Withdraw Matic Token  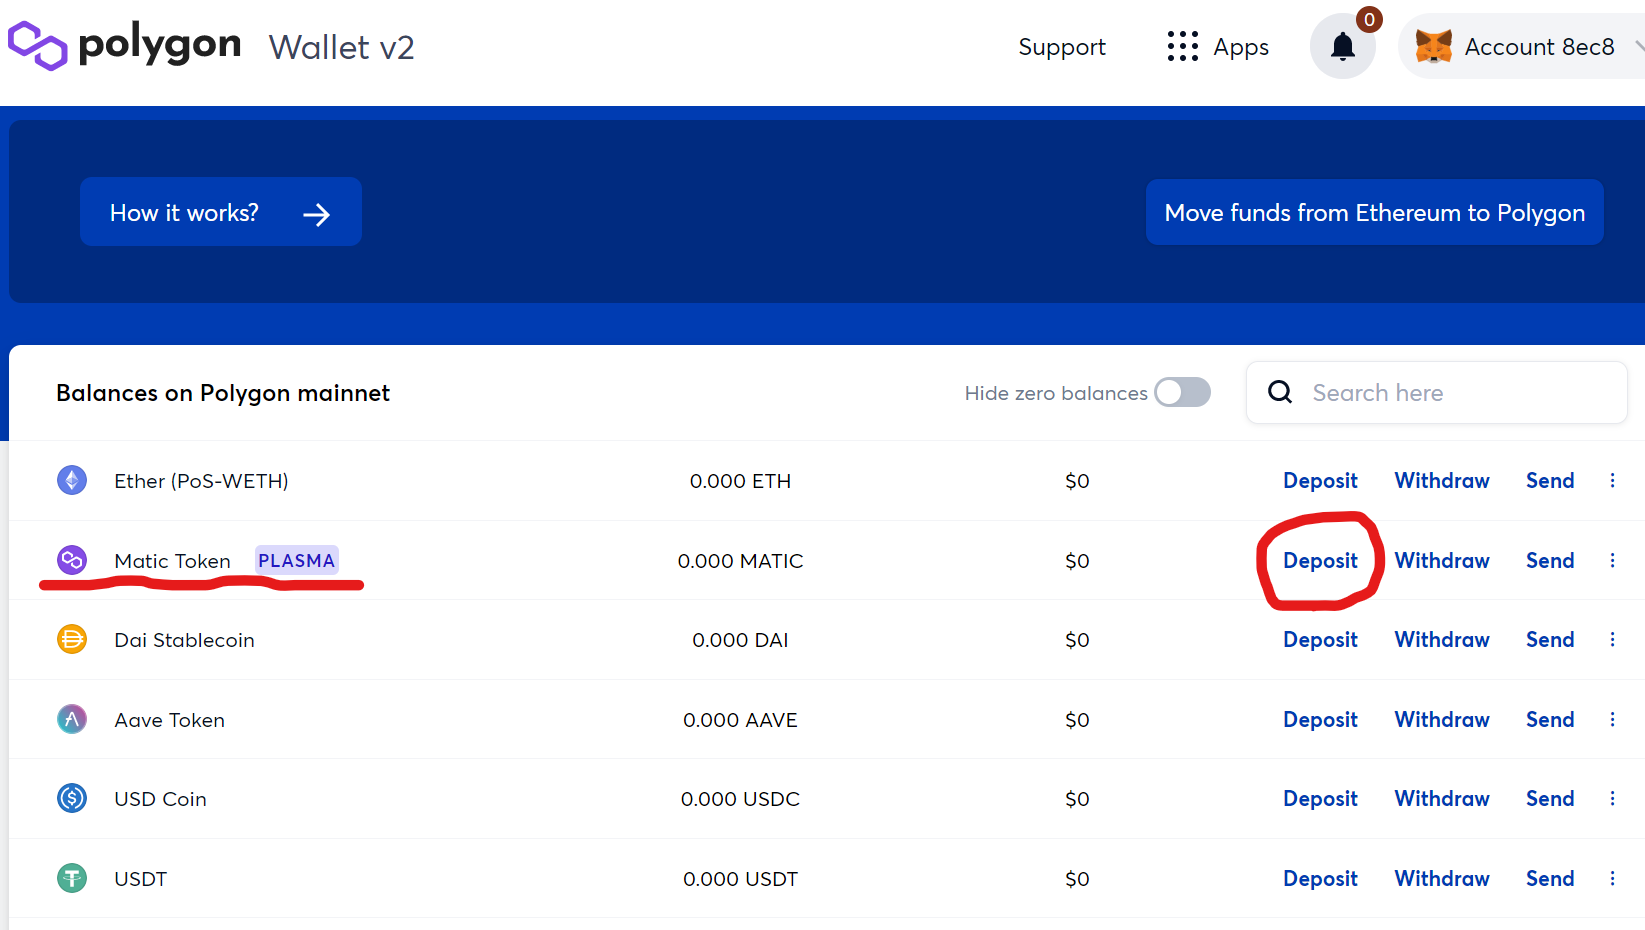point(1442,560)
